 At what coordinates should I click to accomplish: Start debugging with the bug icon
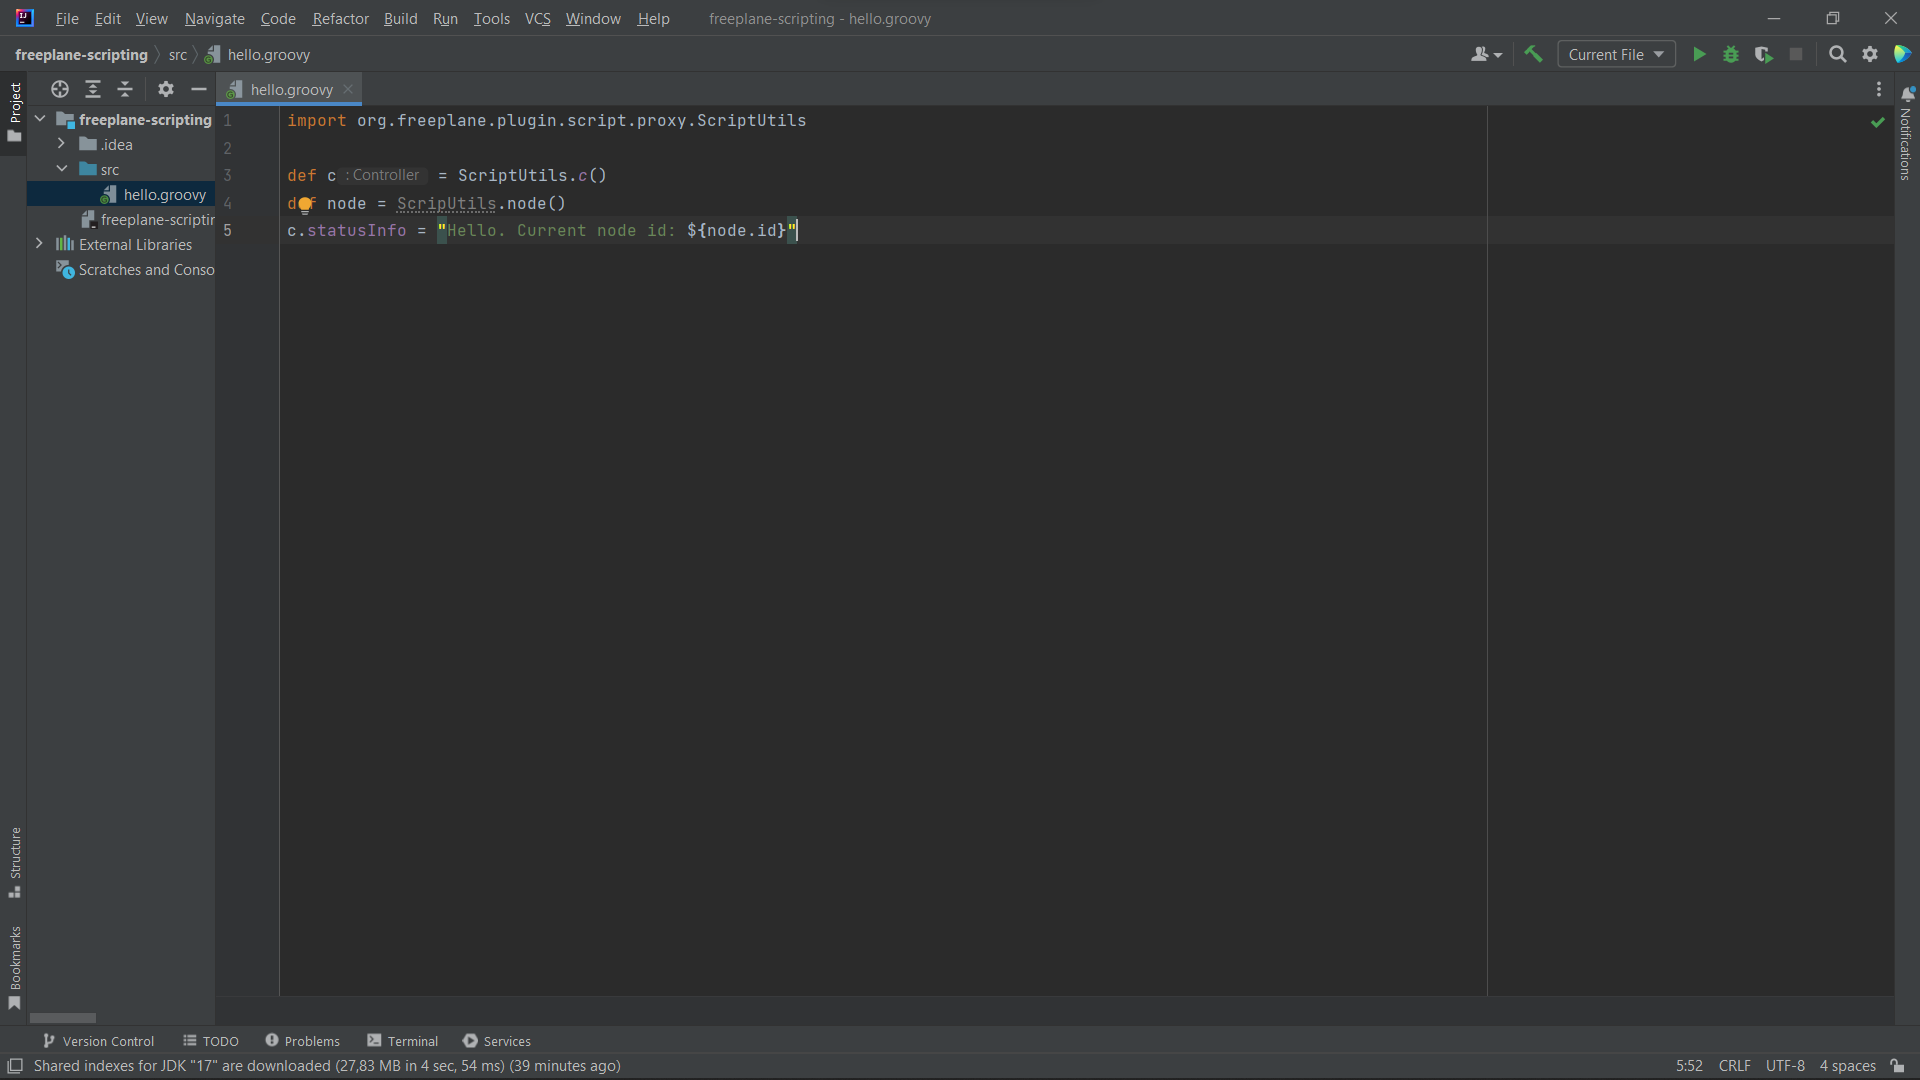click(x=1731, y=55)
